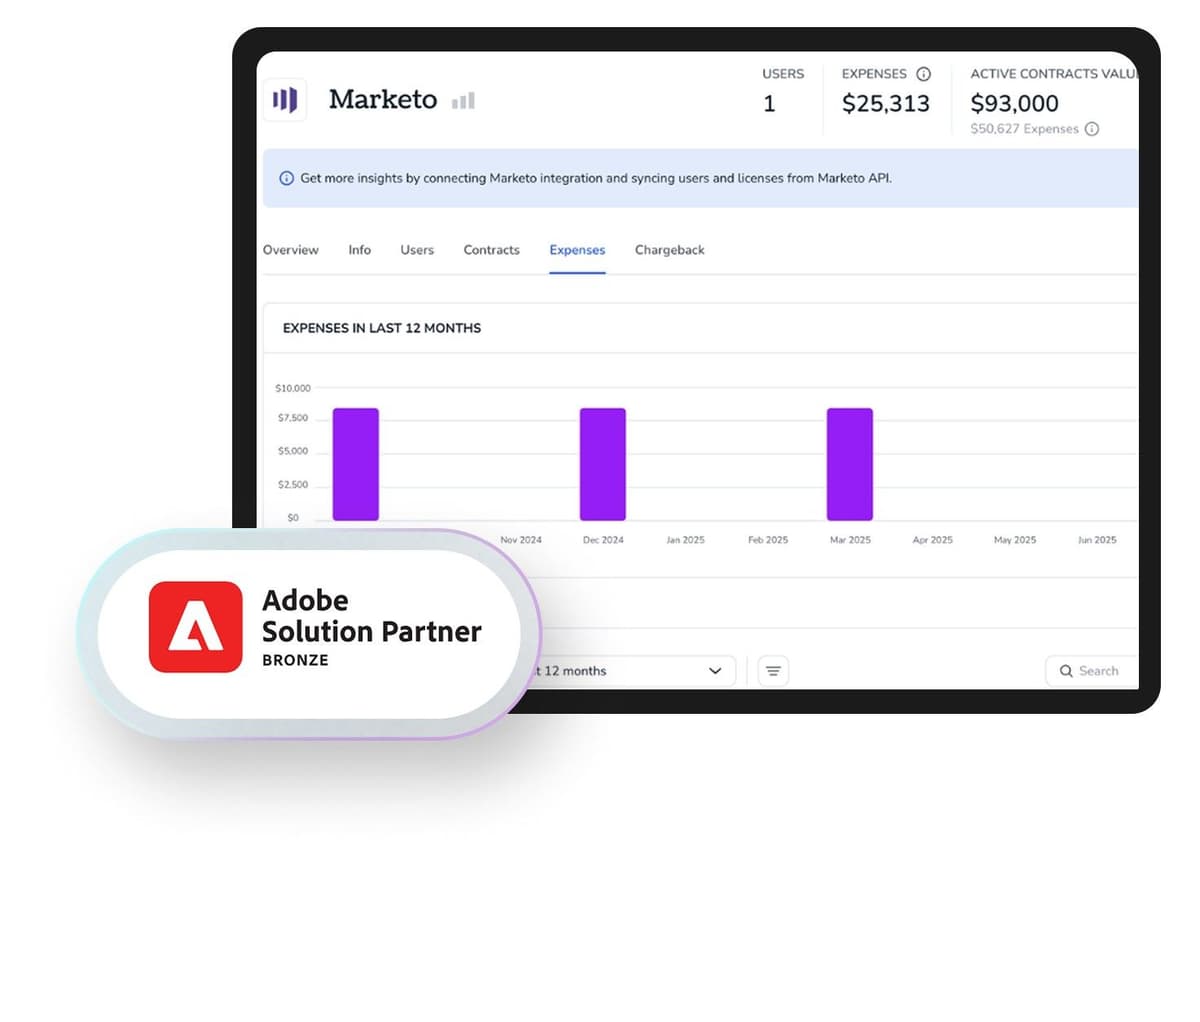Click the usage bars icon beside Marketo
Viewport: 1200px width, 1022px height.
pos(463,100)
